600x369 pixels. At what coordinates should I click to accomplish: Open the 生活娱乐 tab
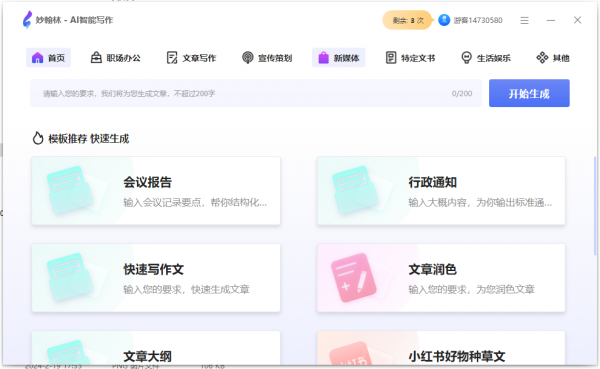pyautogui.click(x=486, y=58)
